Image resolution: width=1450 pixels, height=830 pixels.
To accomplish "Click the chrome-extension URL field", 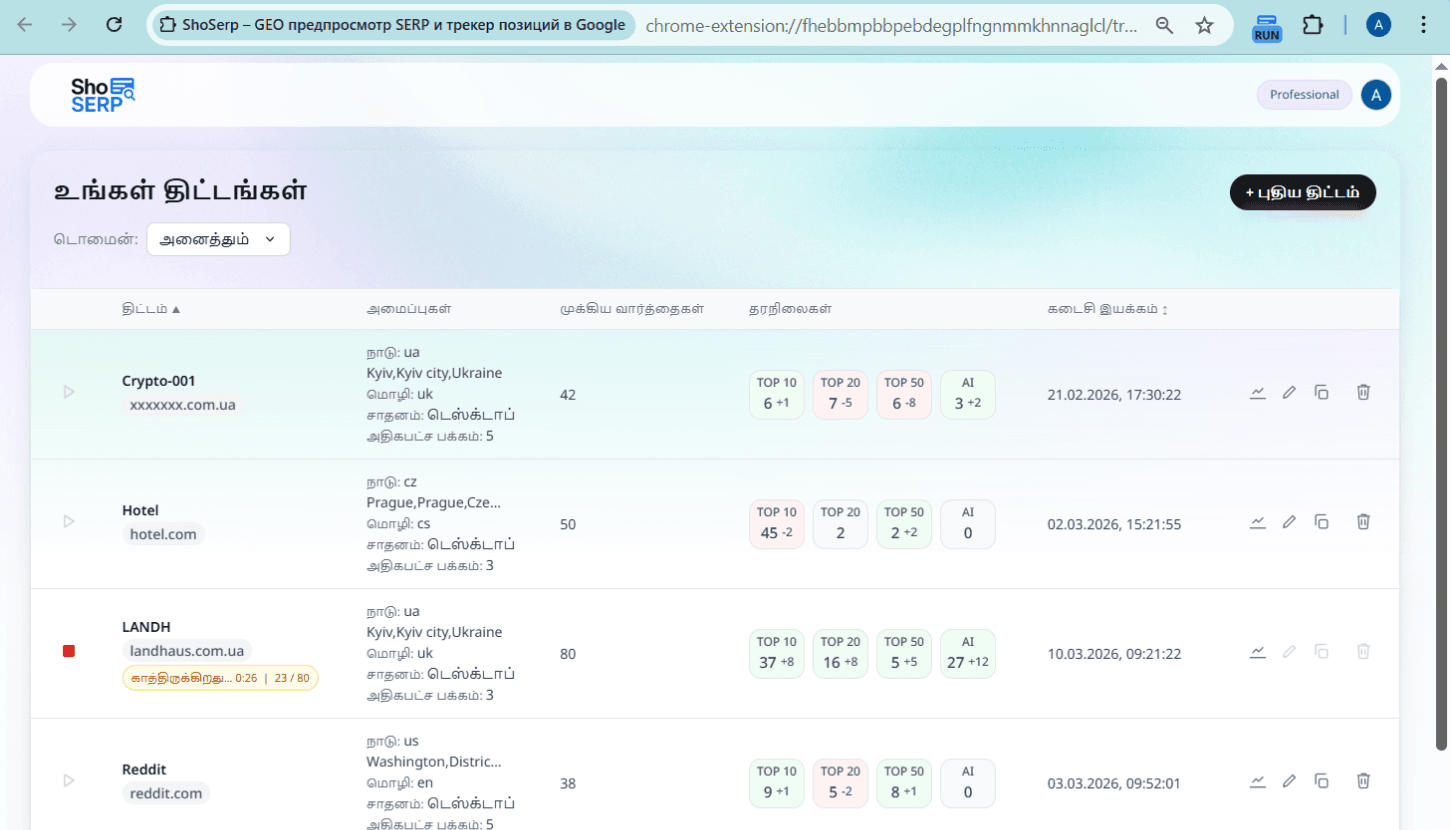I will 892,25.
